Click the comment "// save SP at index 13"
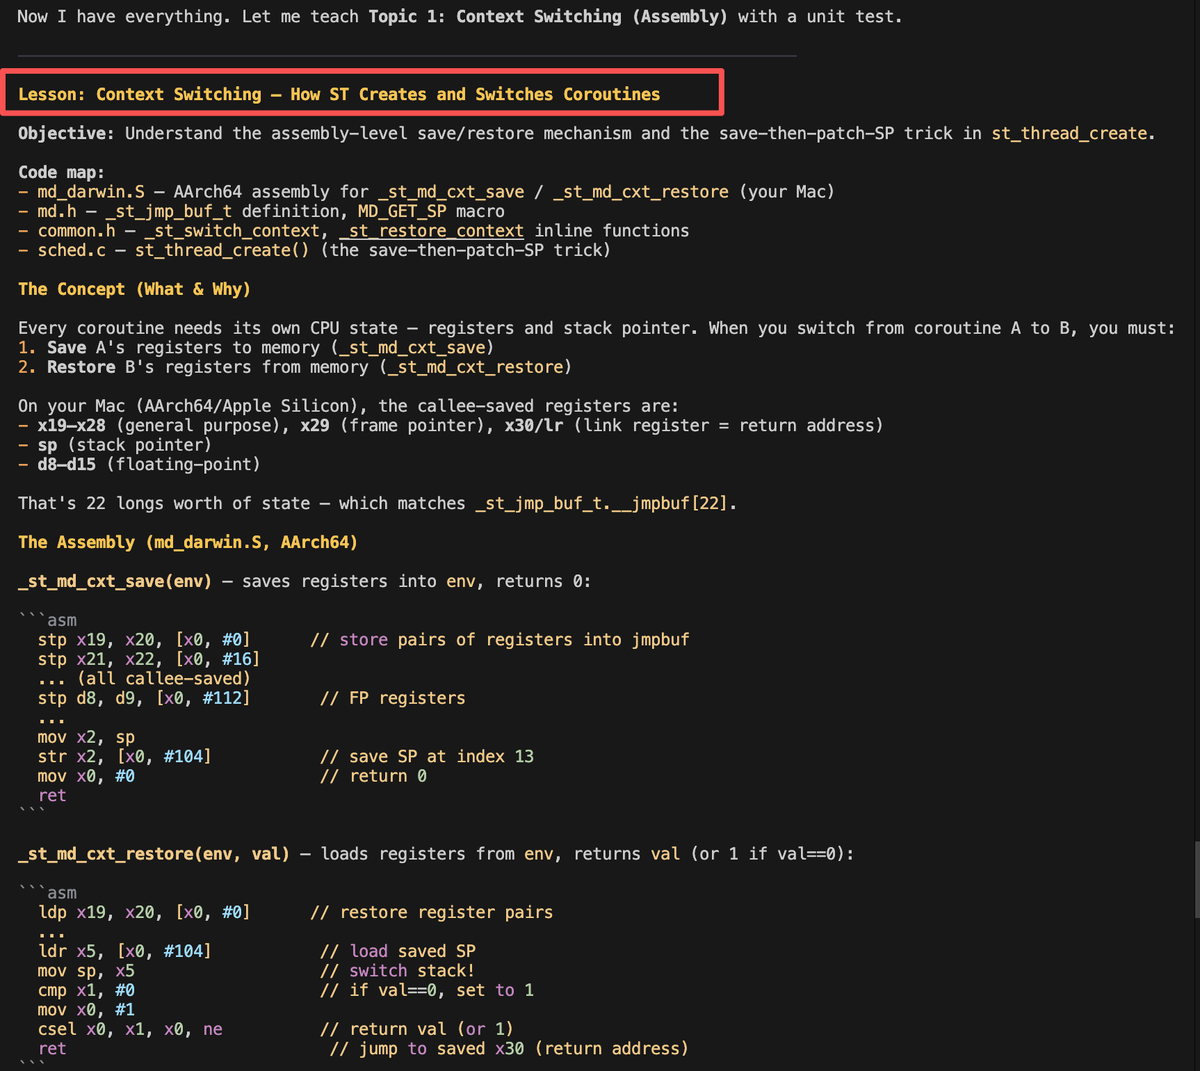Viewport: 1200px width, 1071px height. click(427, 757)
